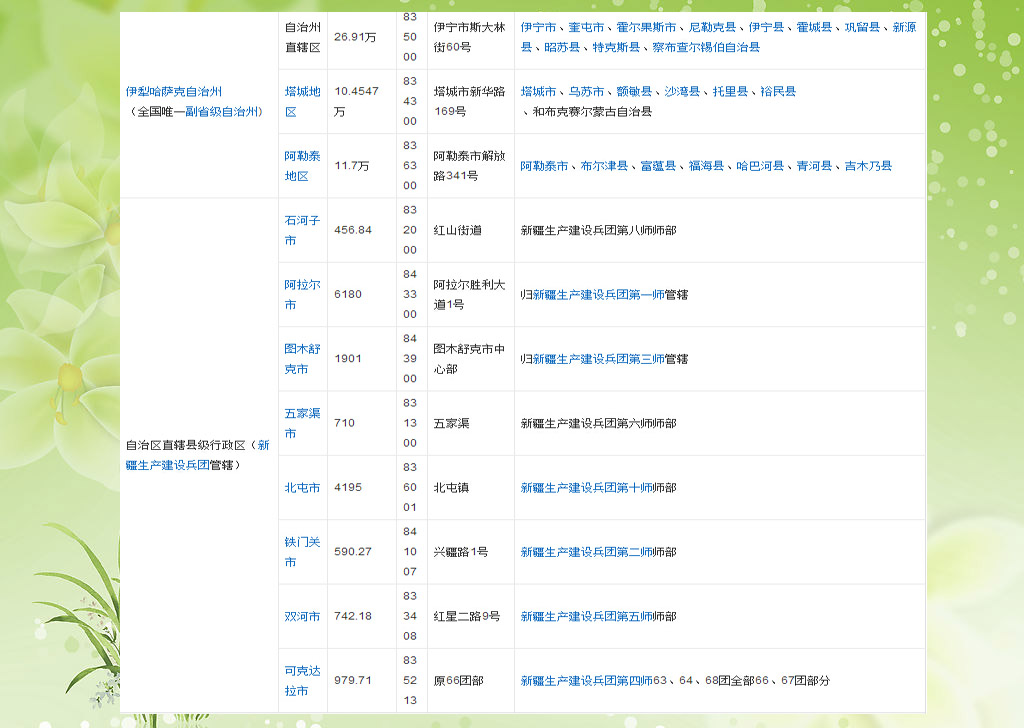Visit the 阿勒泰市 link
This screenshot has width=1024, height=728.
tap(544, 166)
